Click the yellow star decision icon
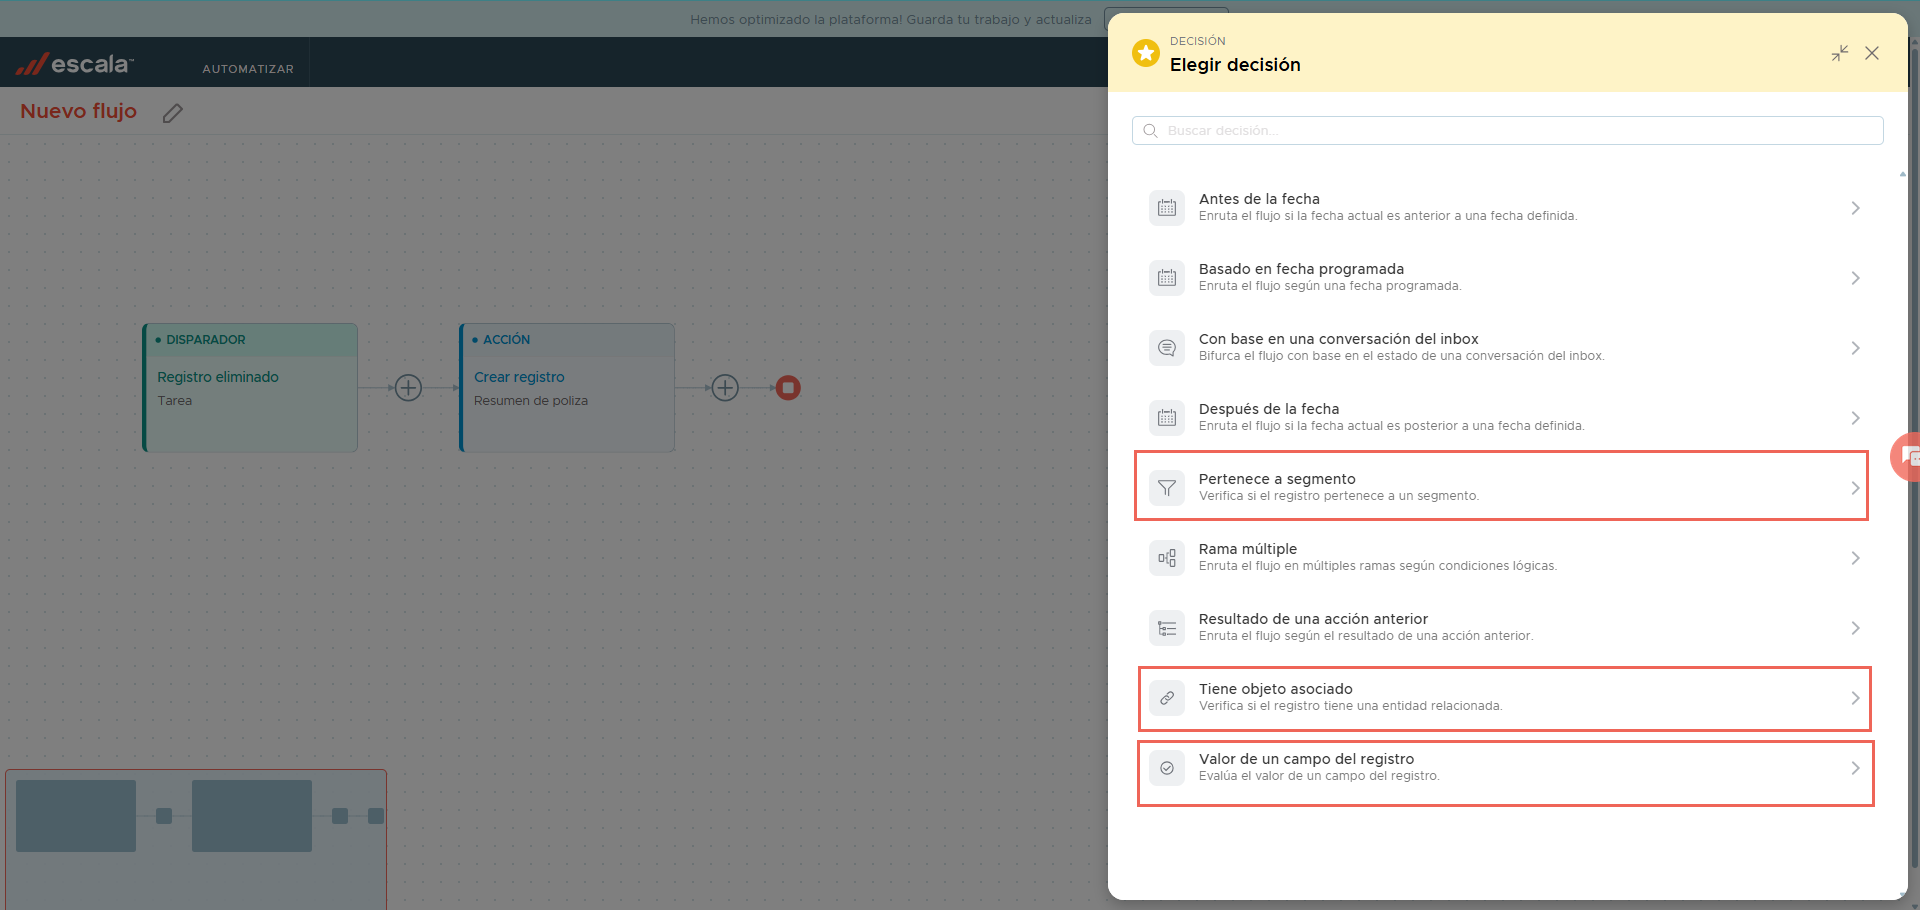 (1146, 53)
